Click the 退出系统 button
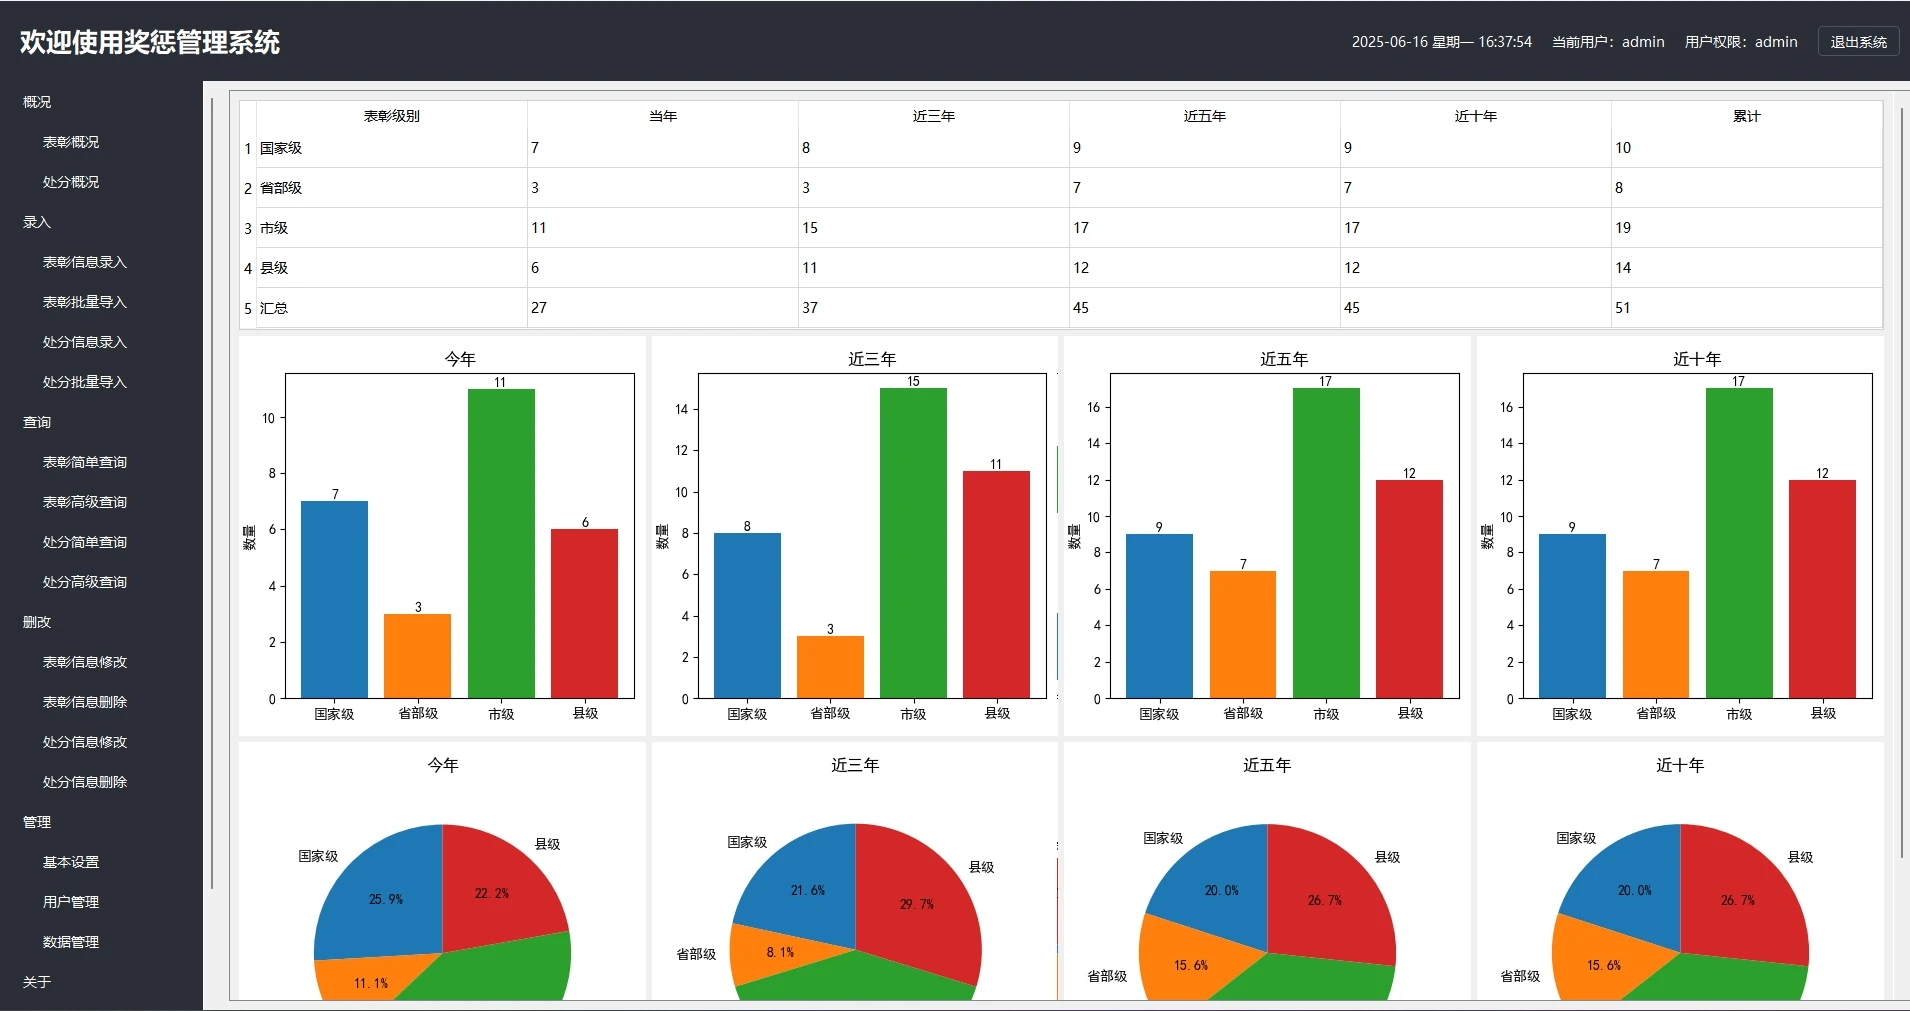This screenshot has height=1011, width=1910. point(1858,42)
